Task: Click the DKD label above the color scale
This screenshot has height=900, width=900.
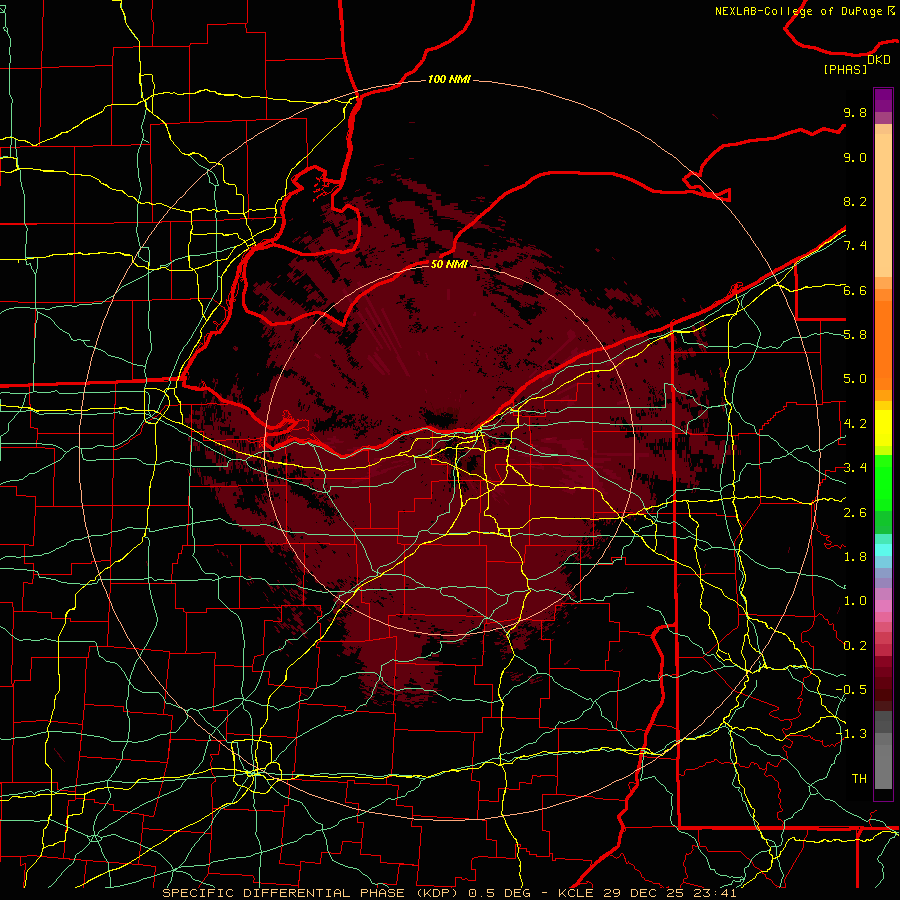Action: [879, 60]
